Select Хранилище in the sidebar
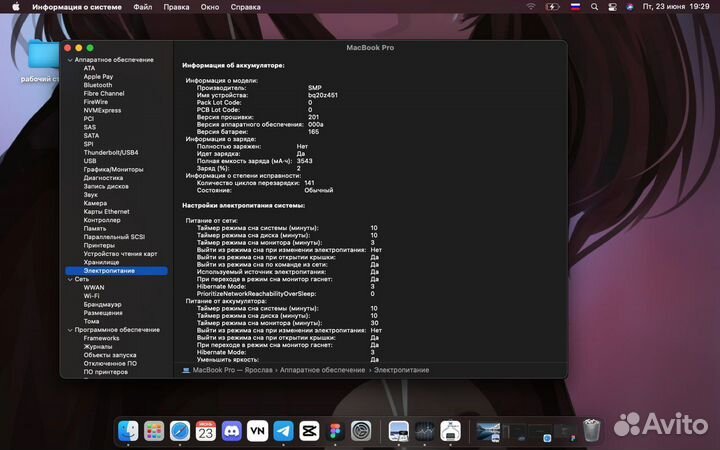Viewport: 720px width, 450px height. [x=101, y=262]
